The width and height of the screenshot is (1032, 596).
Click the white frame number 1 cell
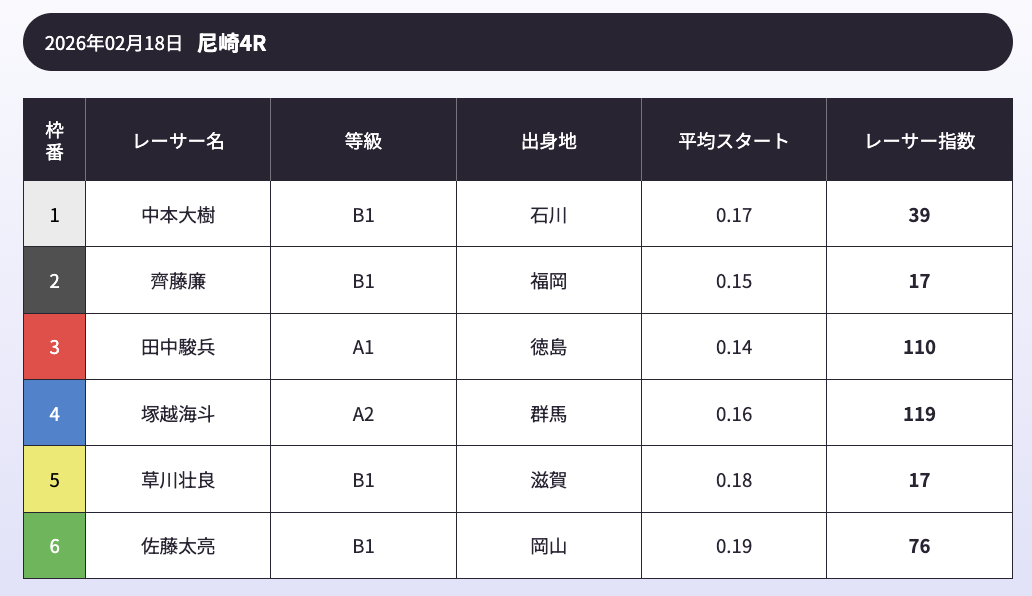click(54, 215)
